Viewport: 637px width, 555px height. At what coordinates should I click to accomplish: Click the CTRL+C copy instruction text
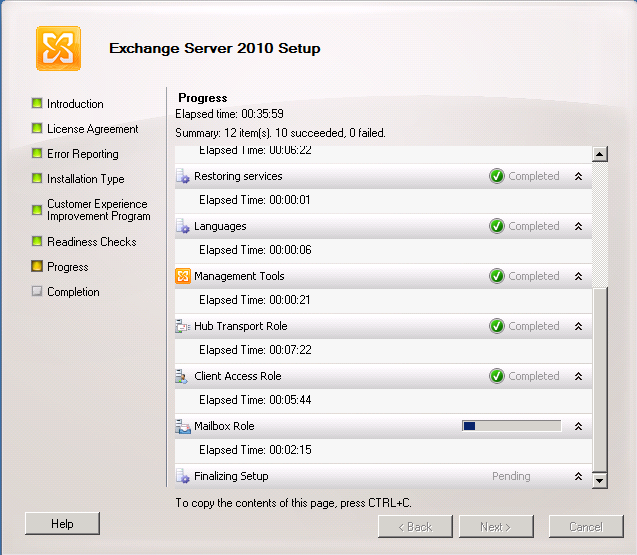(x=293, y=503)
